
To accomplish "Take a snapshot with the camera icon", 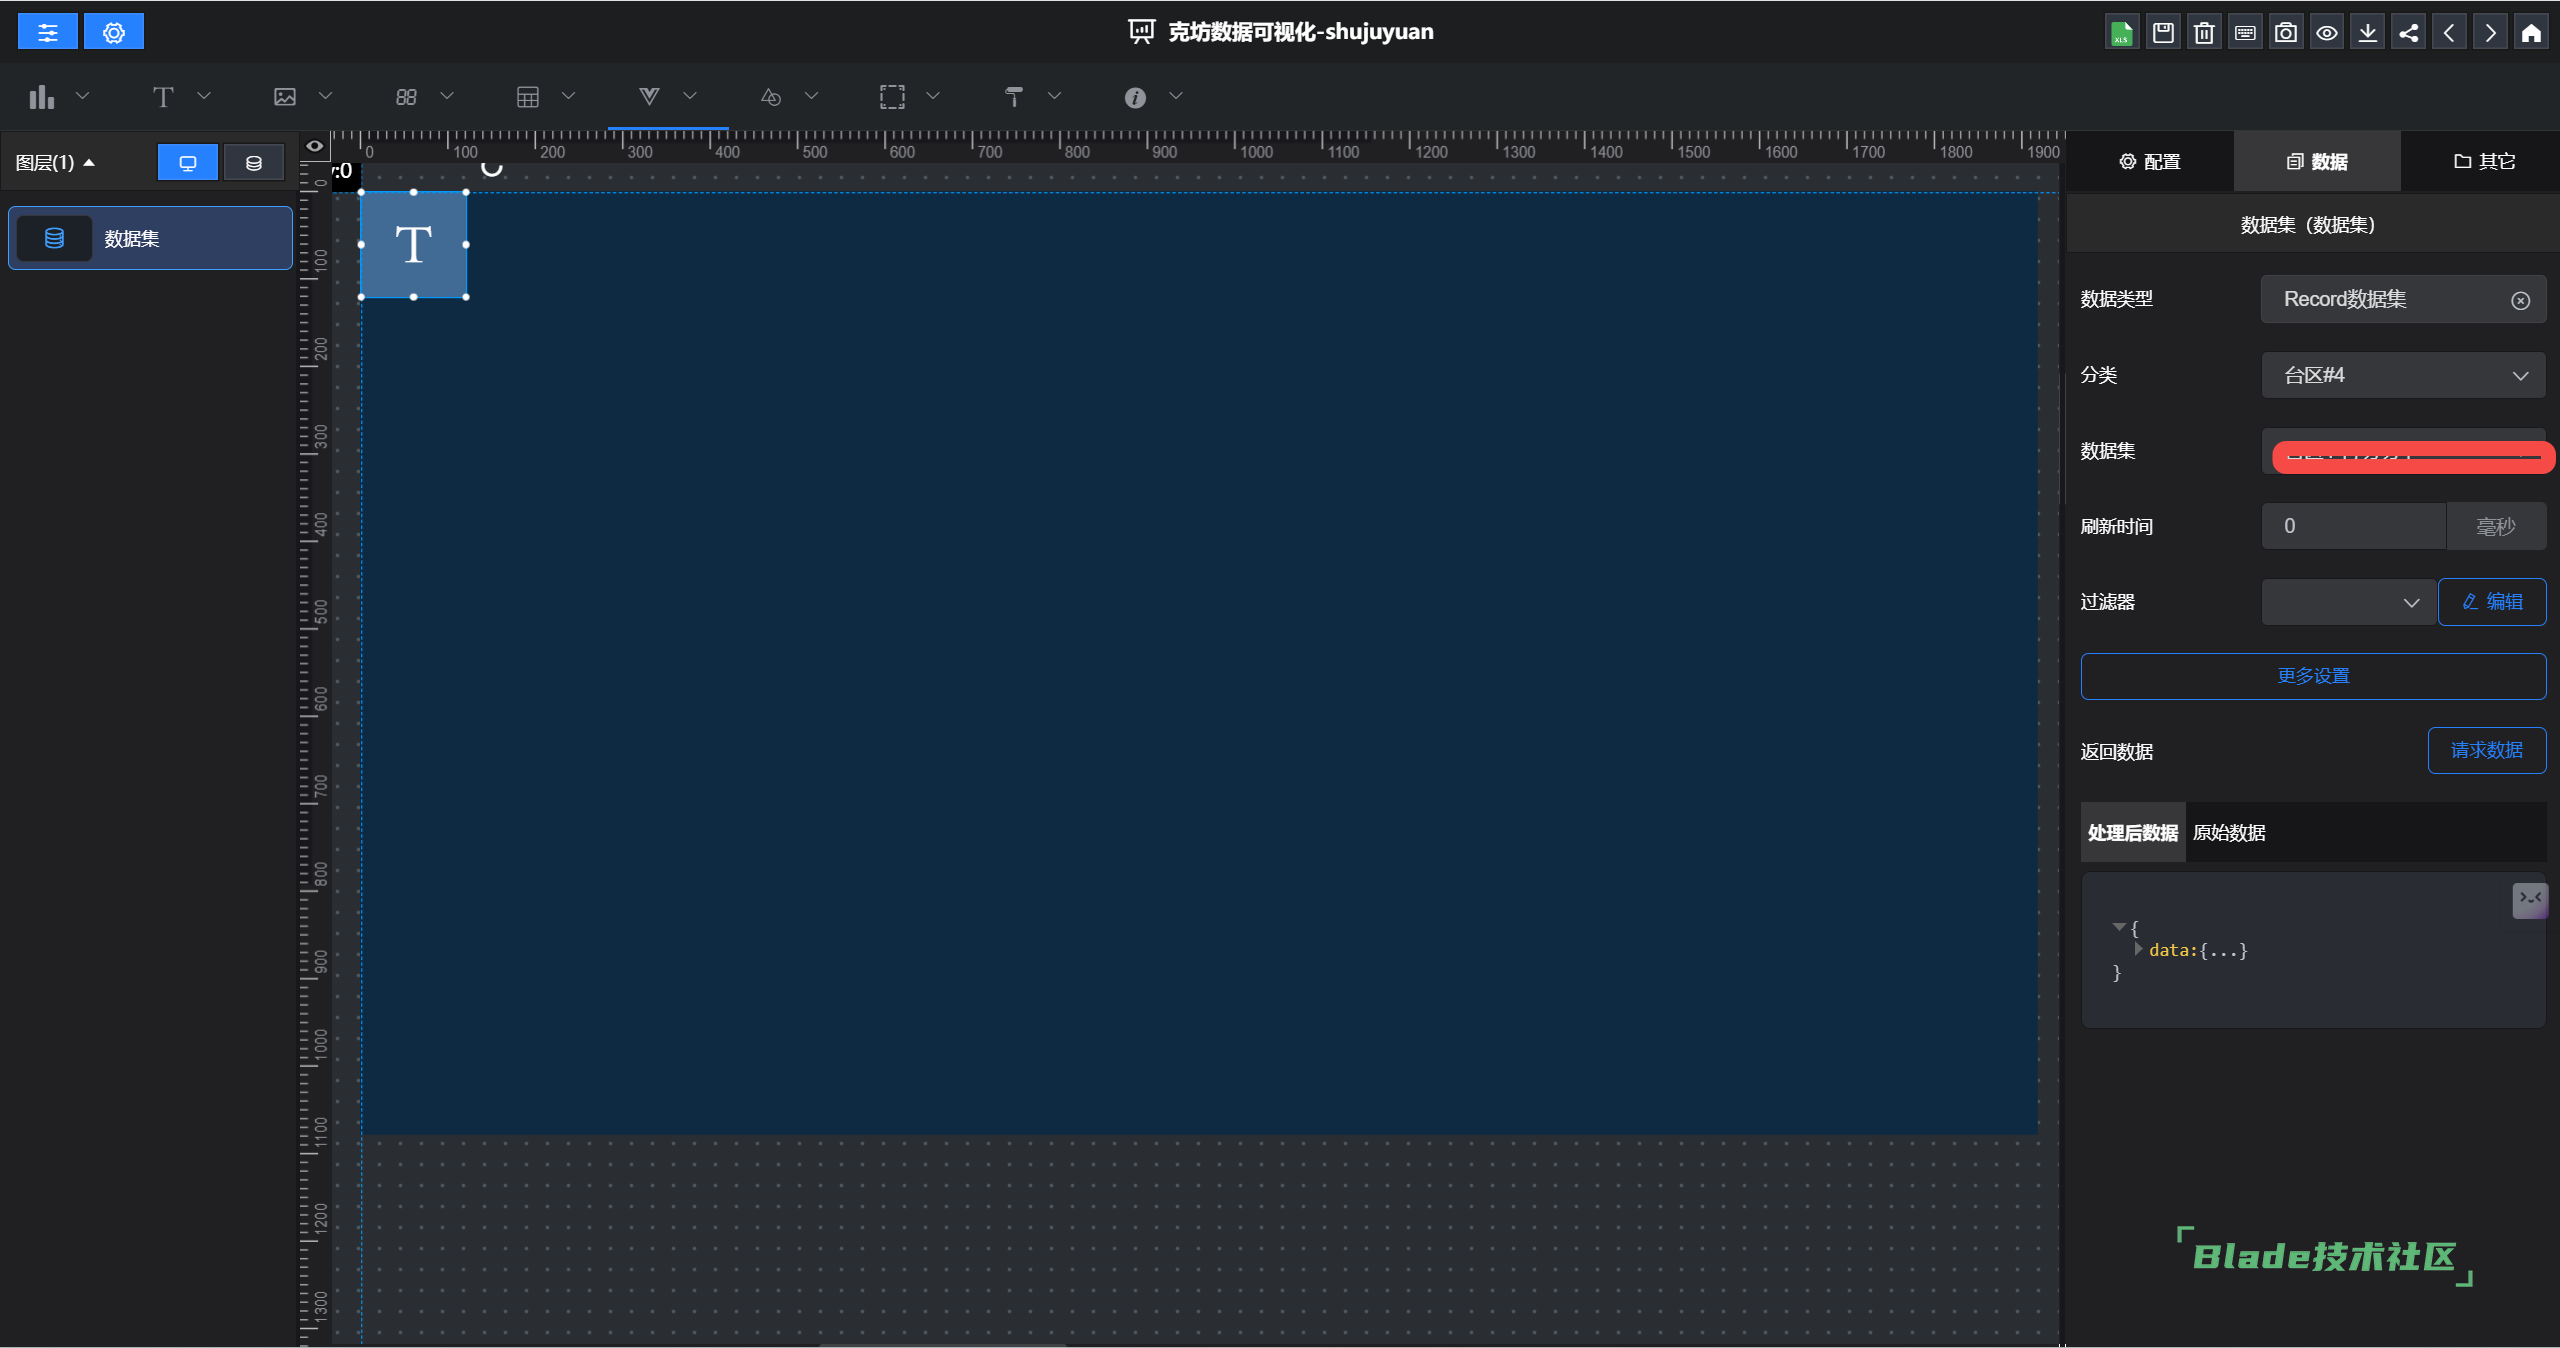I will [2286, 32].
